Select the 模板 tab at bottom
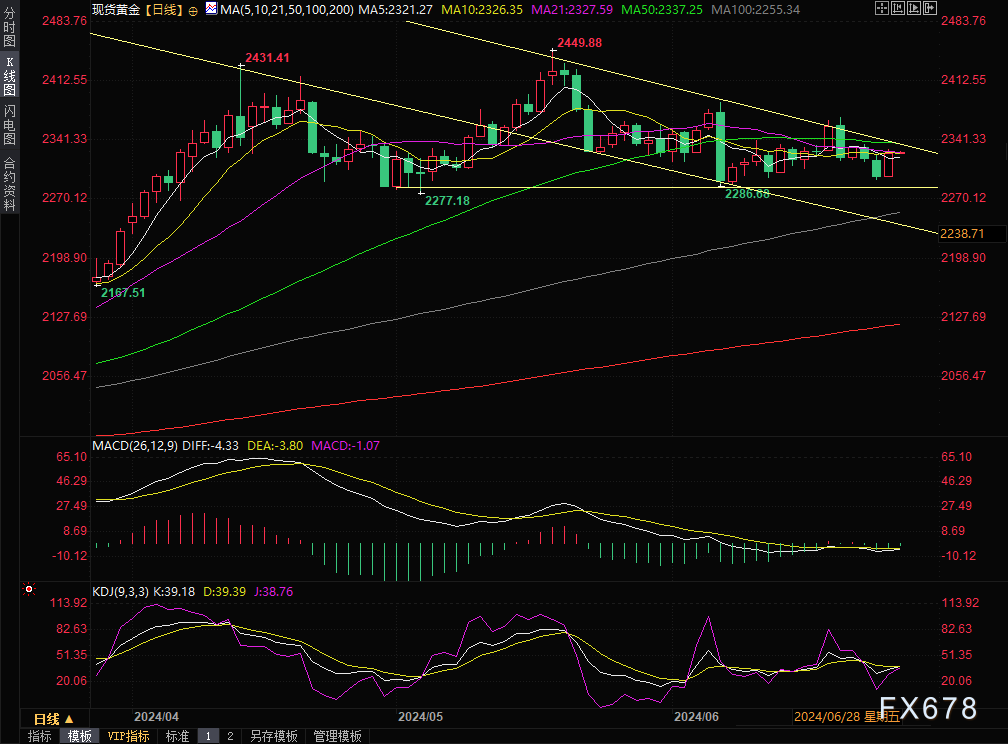 point(80,736)
